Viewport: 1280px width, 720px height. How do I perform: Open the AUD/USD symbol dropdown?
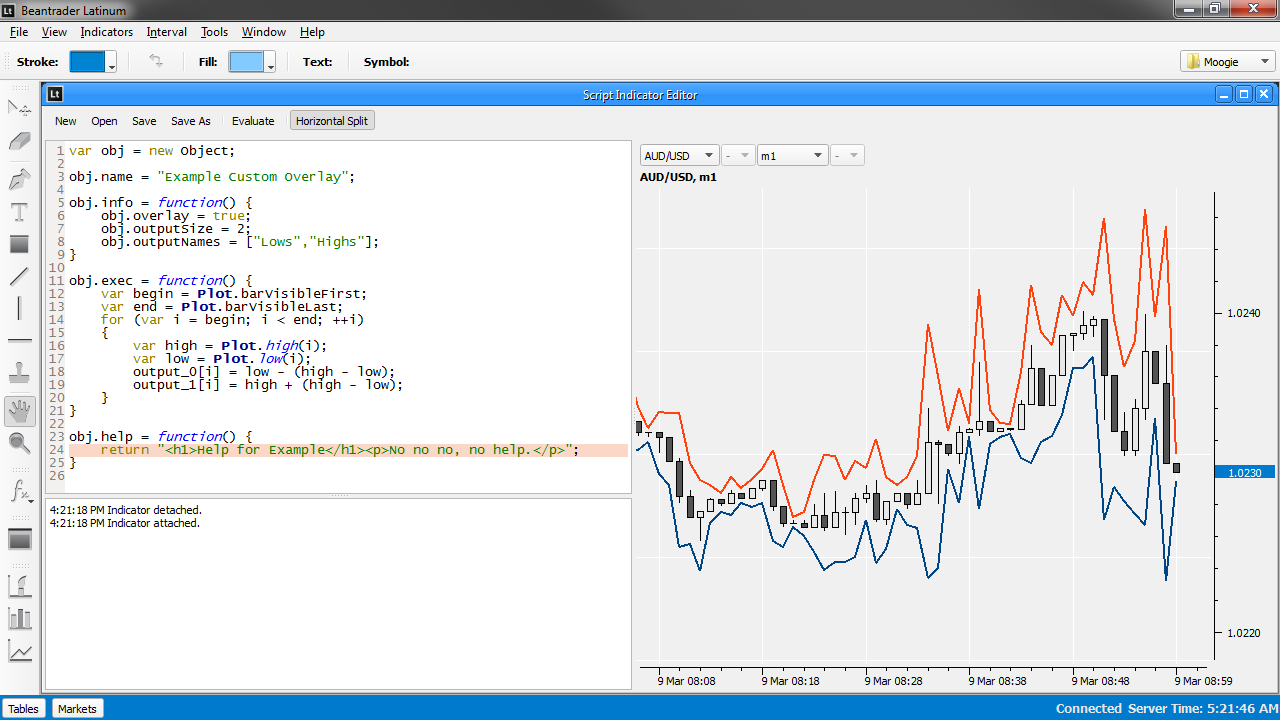tap(680, 155)
